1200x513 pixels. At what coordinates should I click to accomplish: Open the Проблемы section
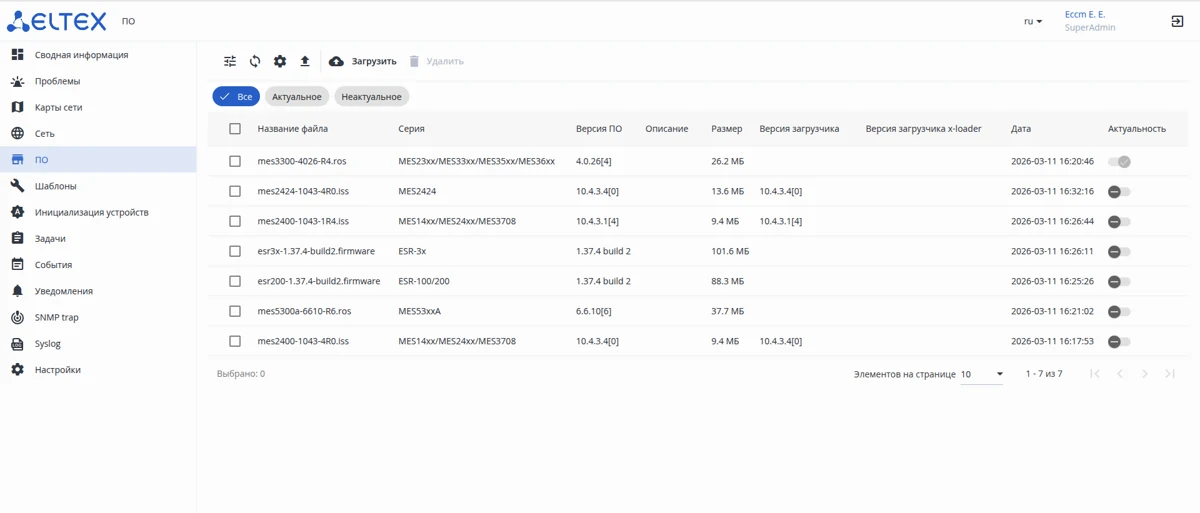coord(98,81)
